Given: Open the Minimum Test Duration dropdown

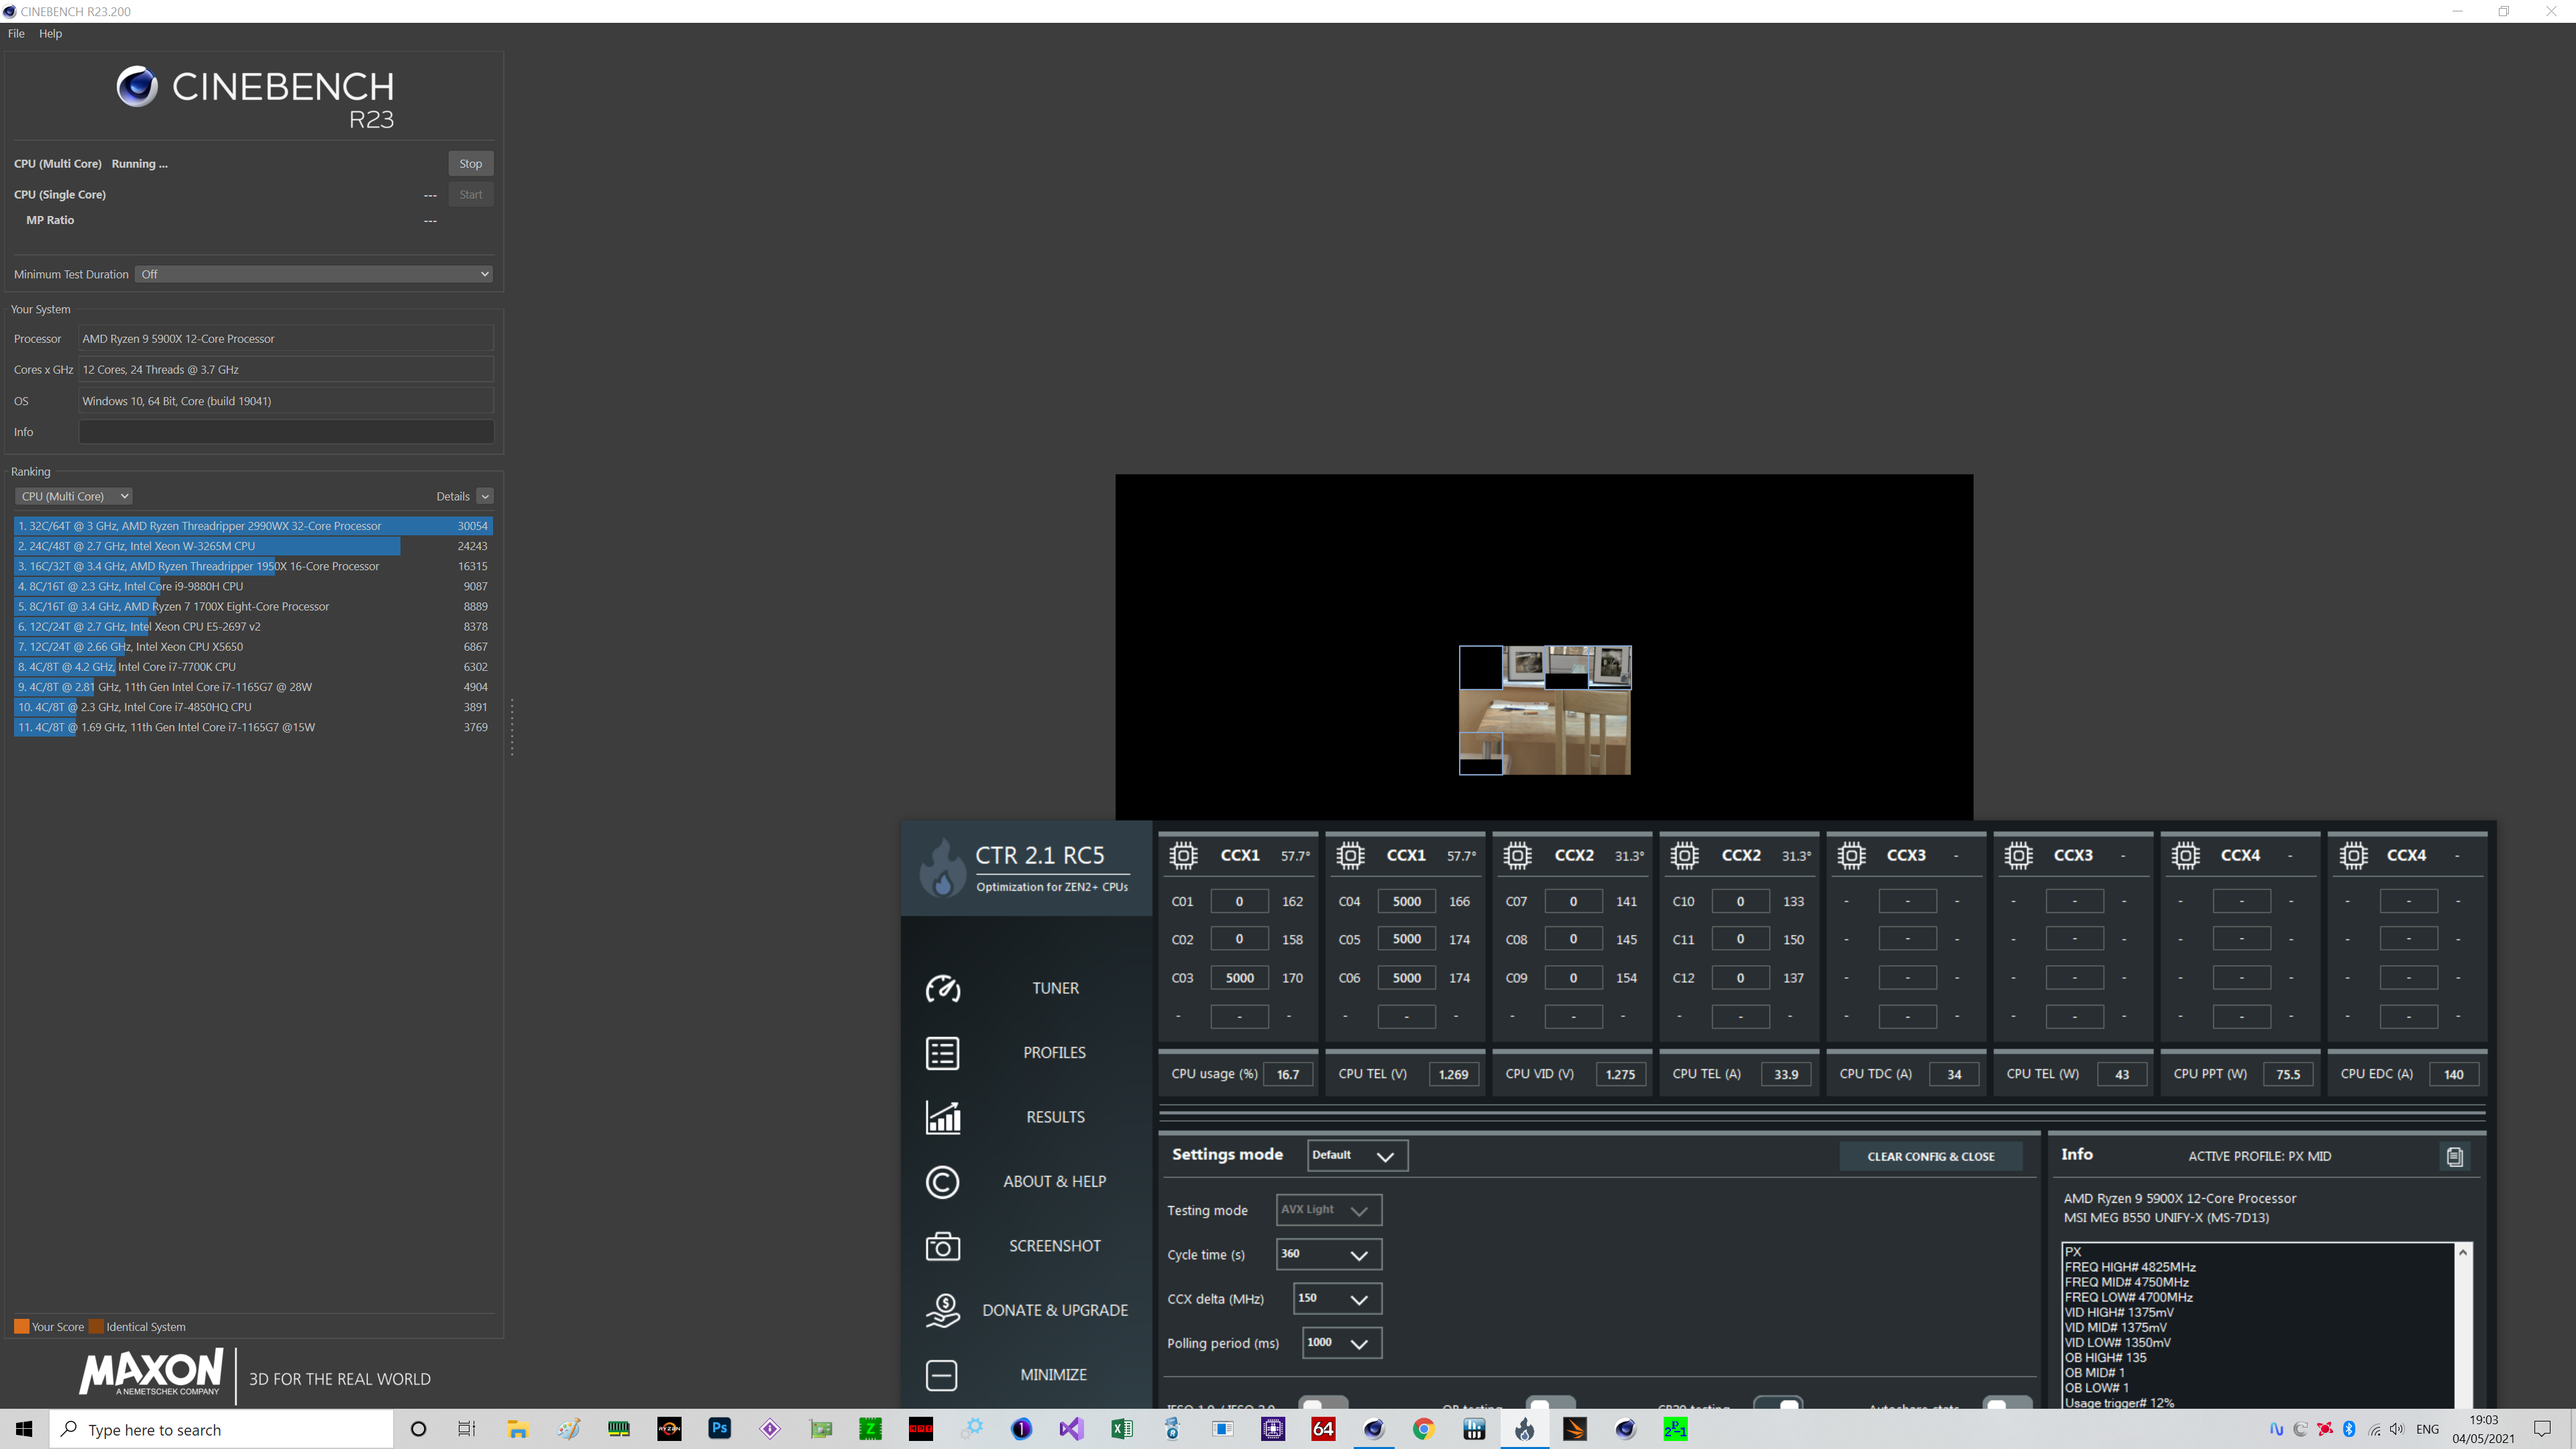Looking at the screenshot, I should pyautogui.click(x=314, y=274).
